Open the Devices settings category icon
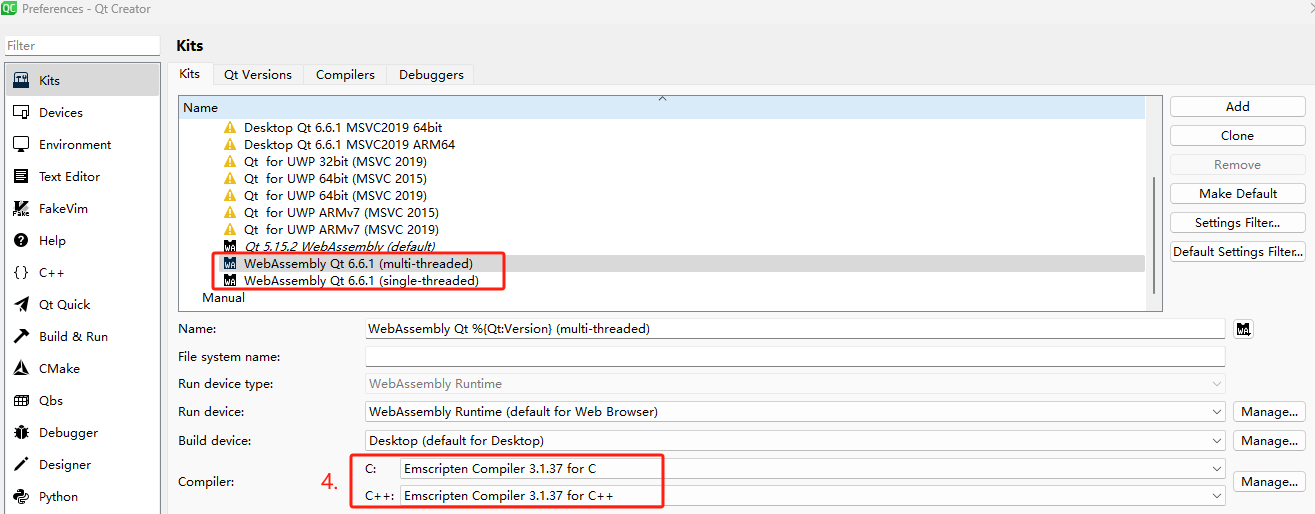Screen dimensions: 1315x514 coord(21,112)
